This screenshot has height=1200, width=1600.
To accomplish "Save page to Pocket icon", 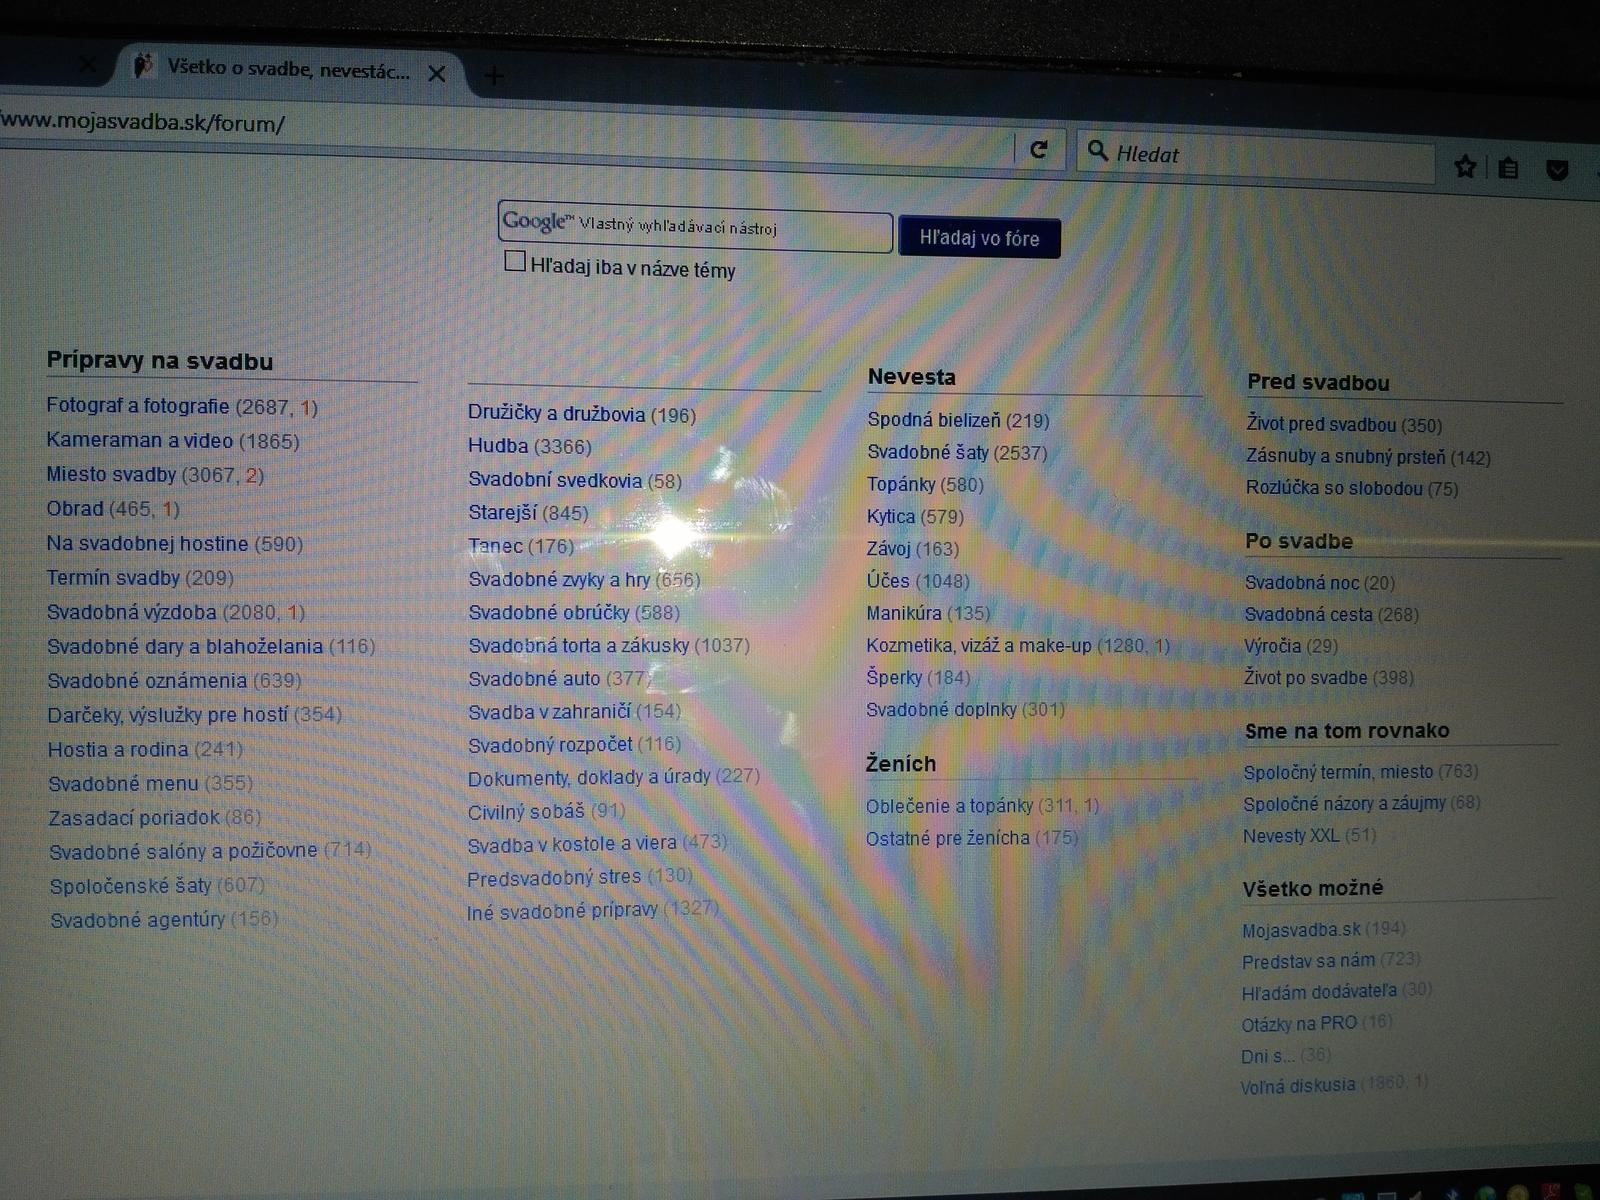I will coord(1557,170).
